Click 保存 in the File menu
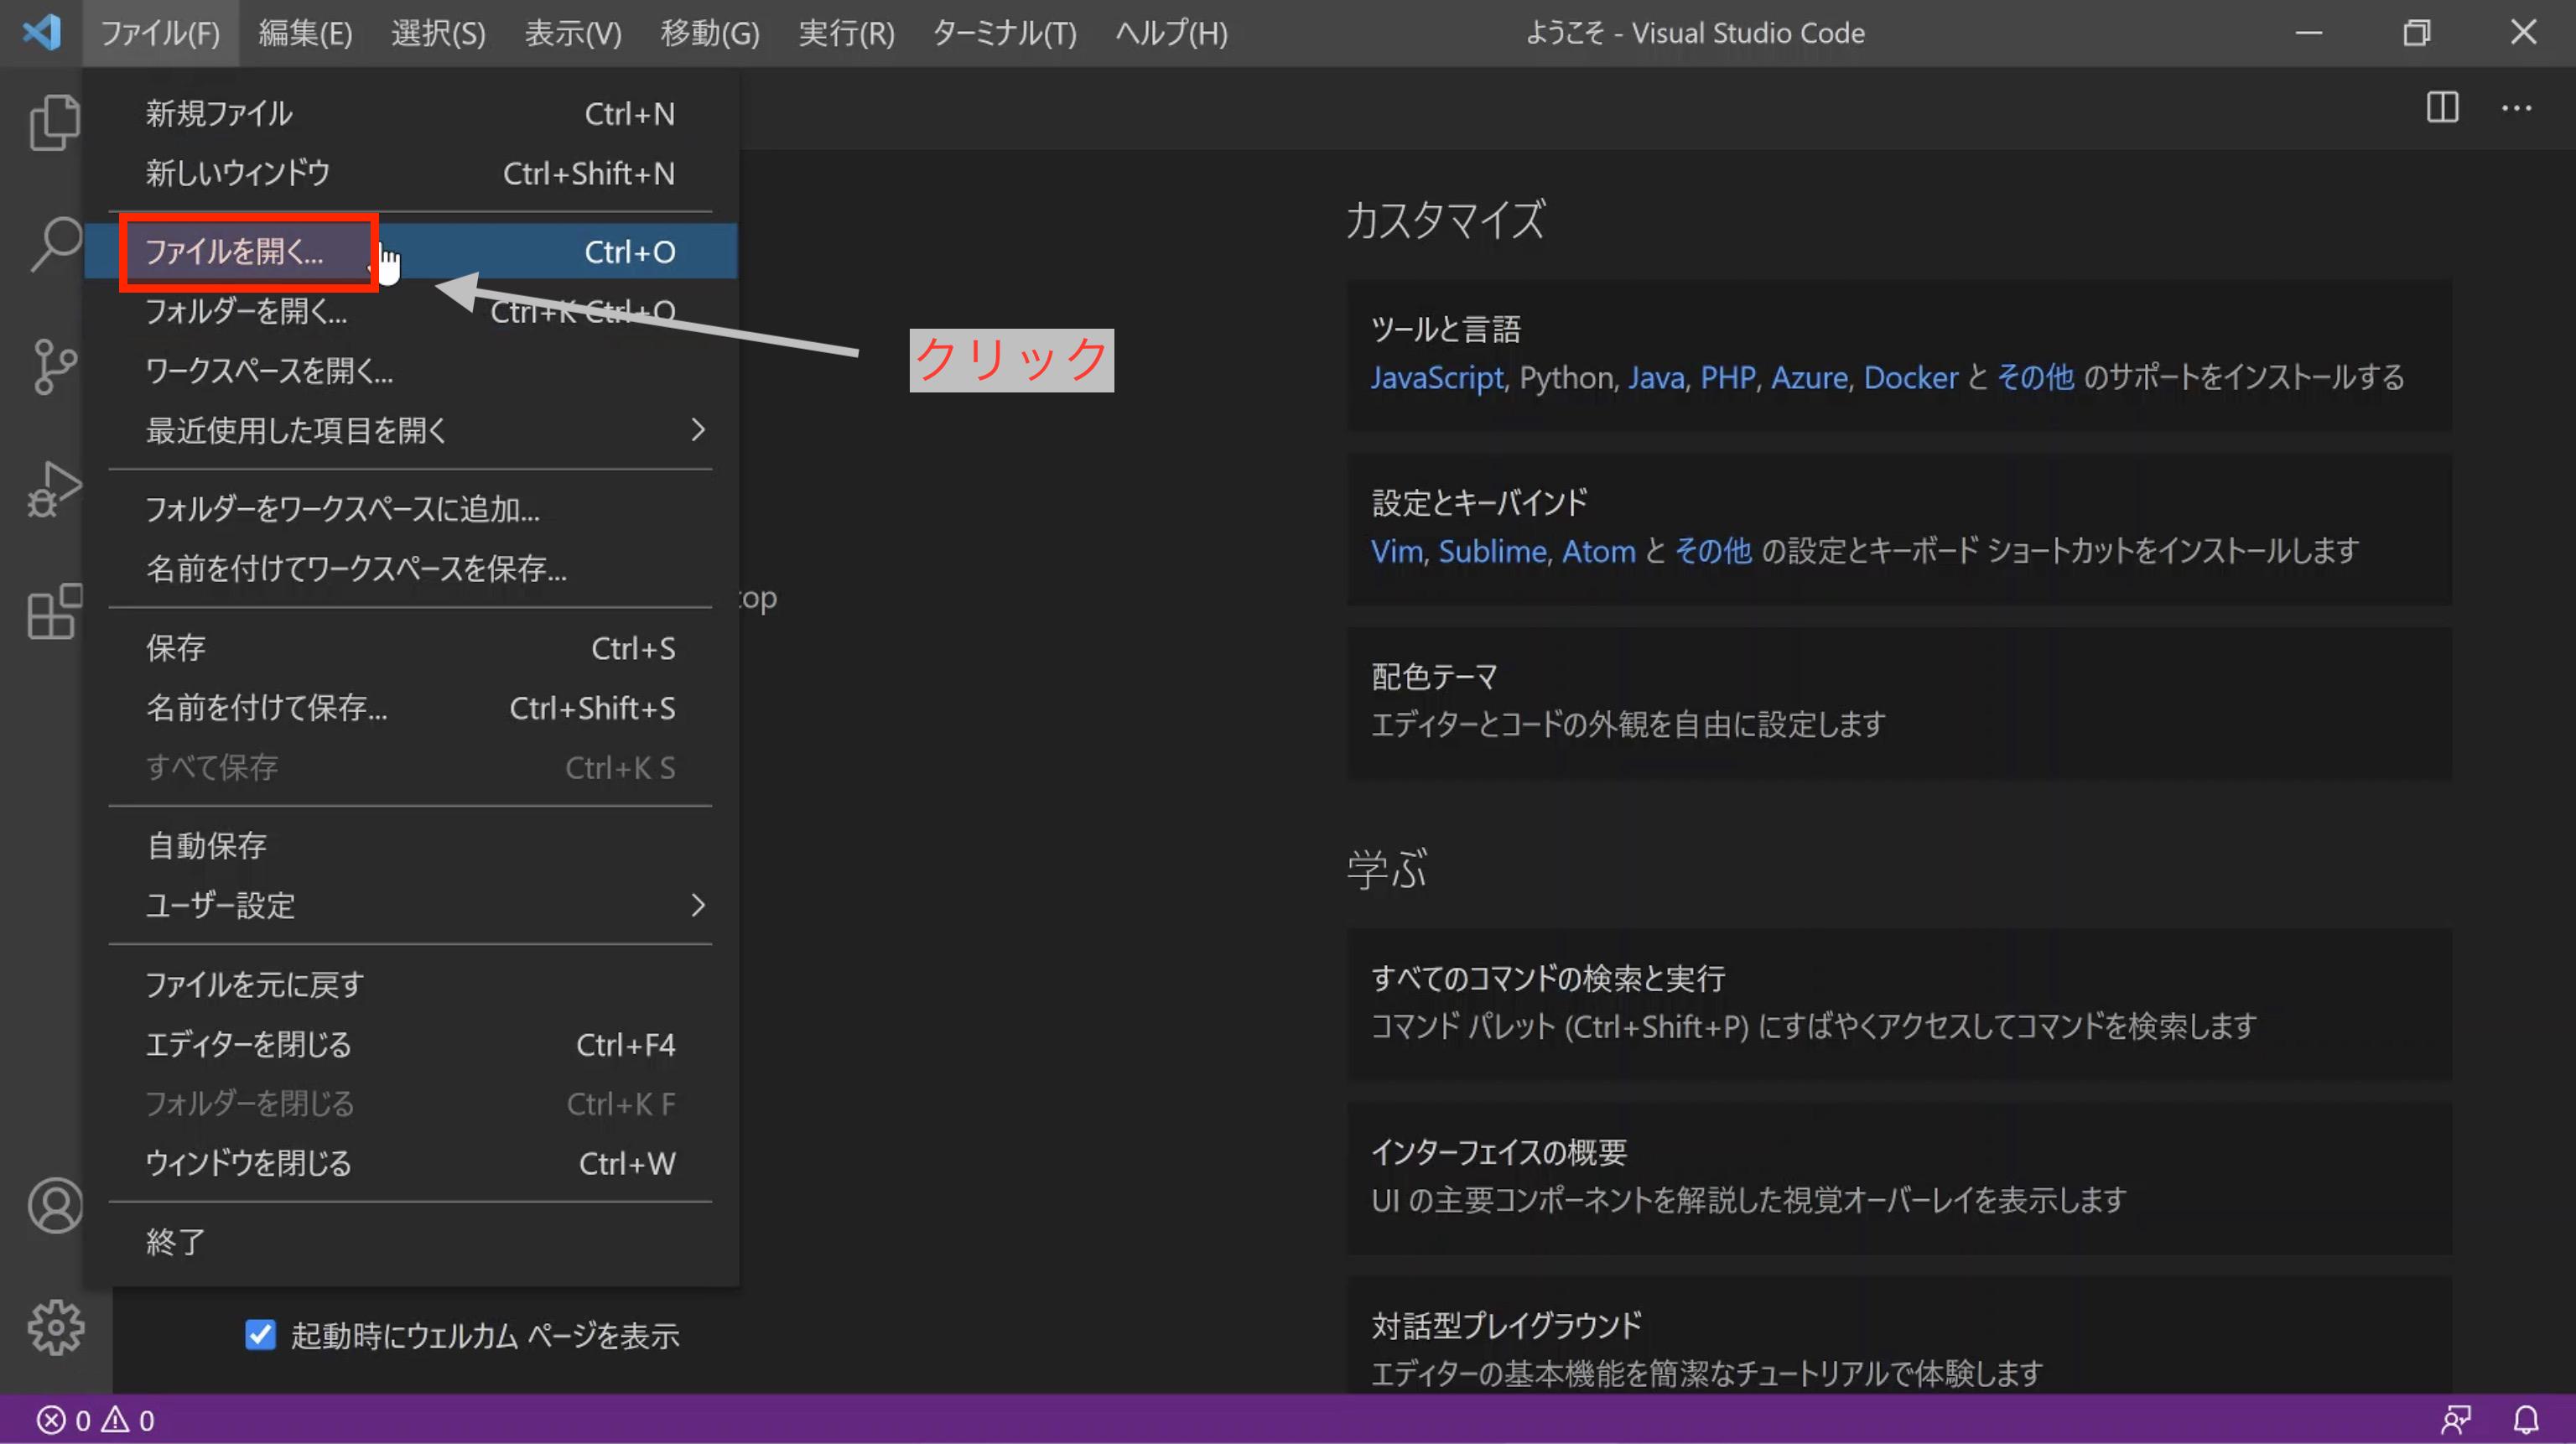Viewport: 2576px width, 1444px height. (x=410, y=648)
